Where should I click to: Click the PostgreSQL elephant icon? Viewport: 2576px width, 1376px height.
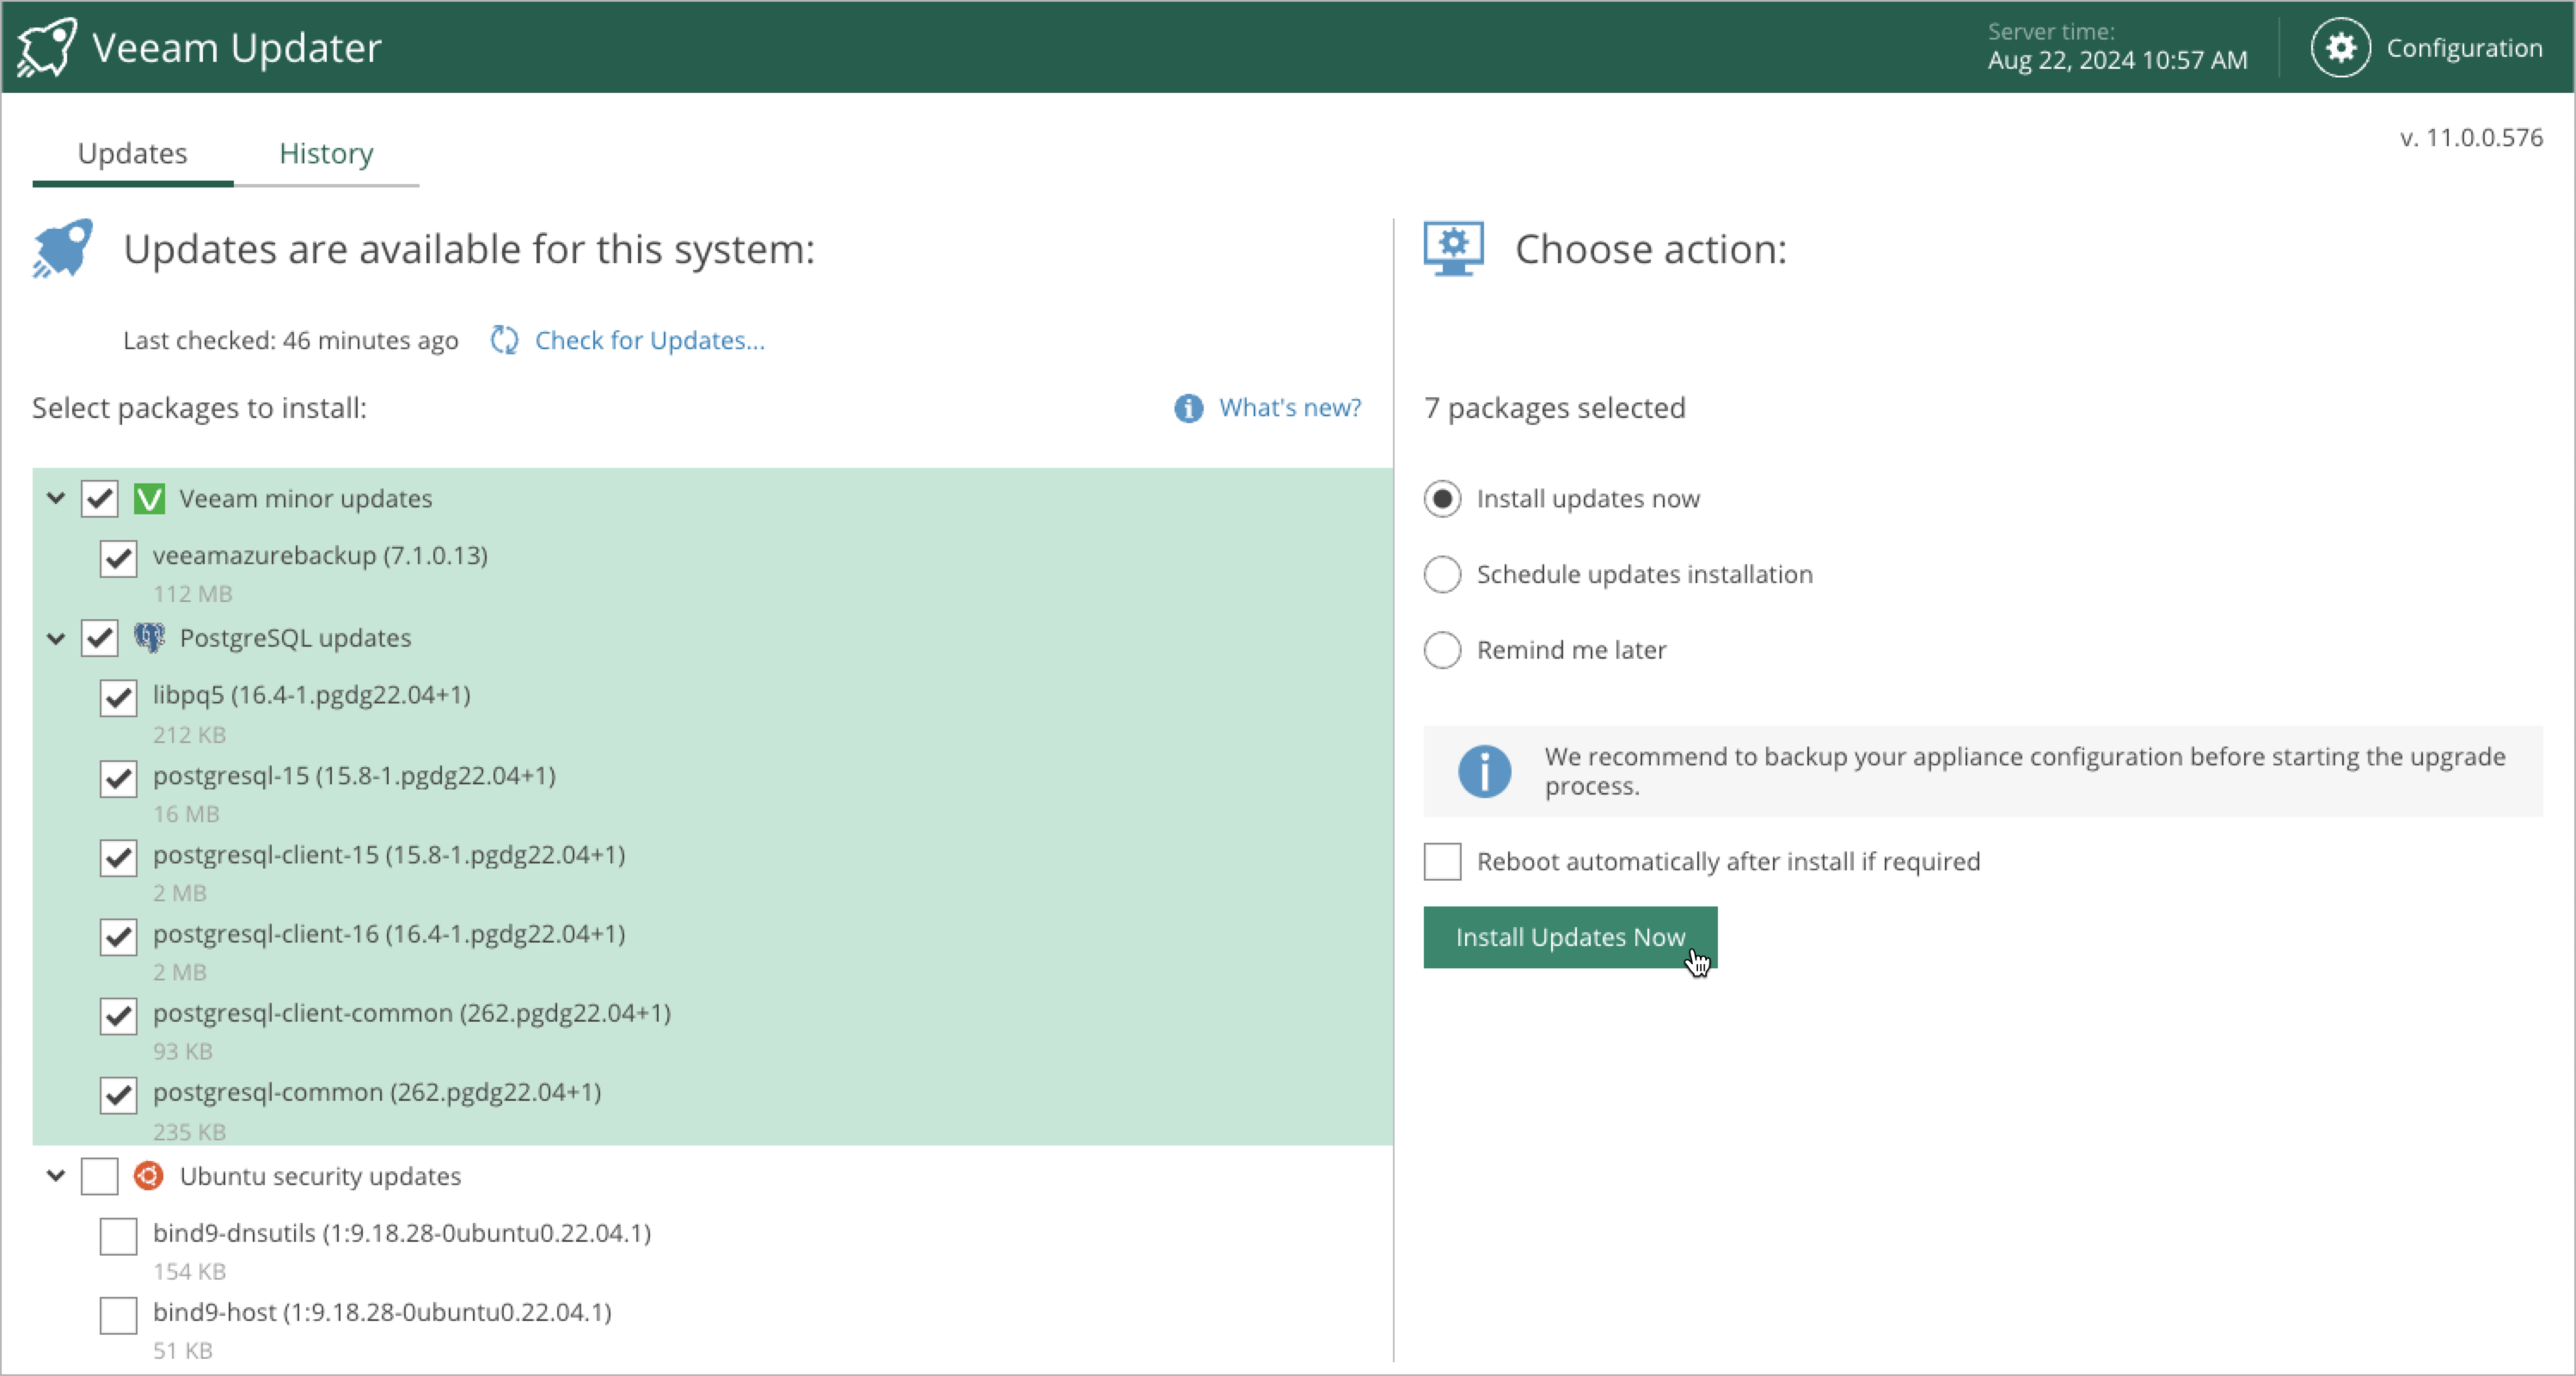click(x=149, y=638)
